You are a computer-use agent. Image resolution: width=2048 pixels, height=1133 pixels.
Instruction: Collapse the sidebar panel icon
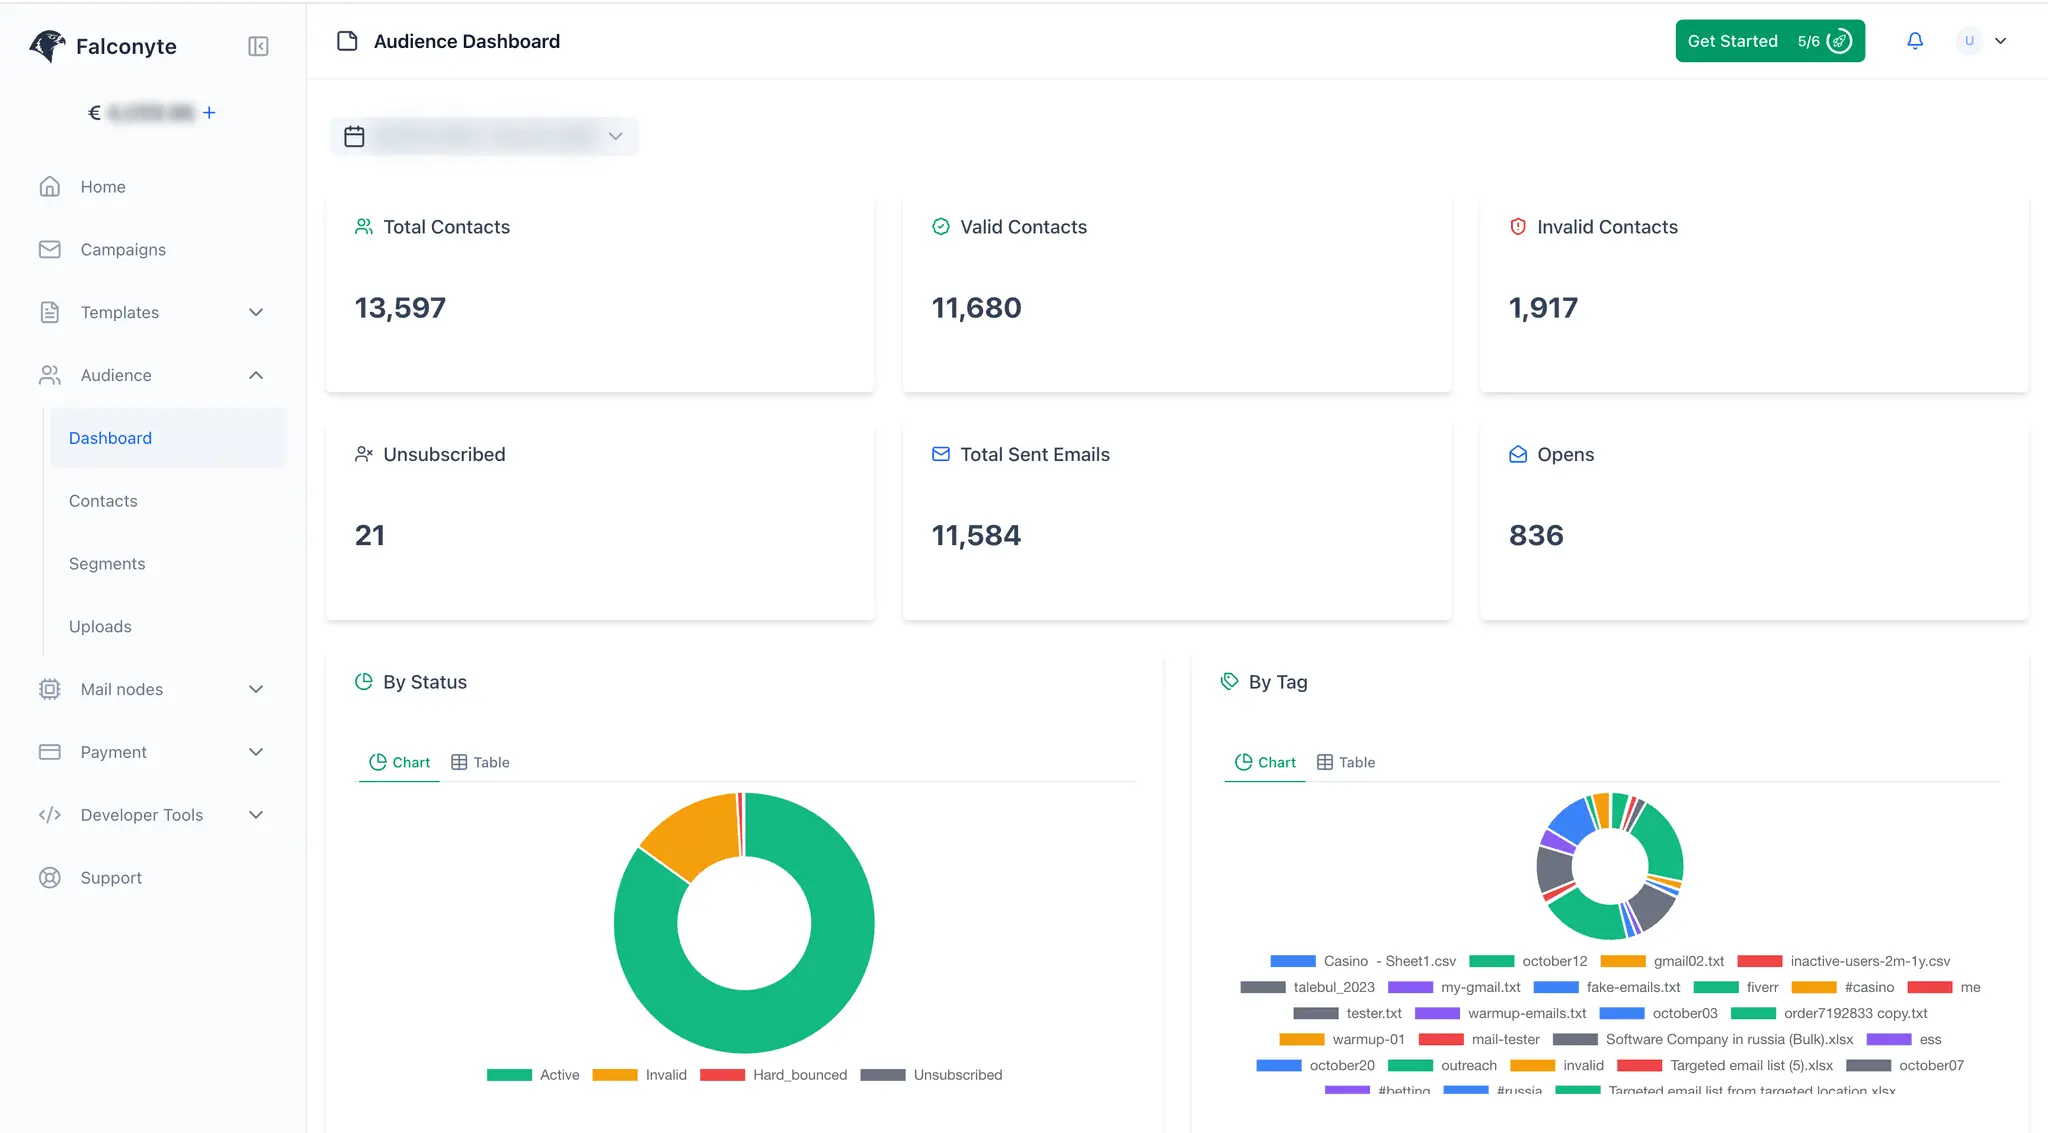point(258,46)
